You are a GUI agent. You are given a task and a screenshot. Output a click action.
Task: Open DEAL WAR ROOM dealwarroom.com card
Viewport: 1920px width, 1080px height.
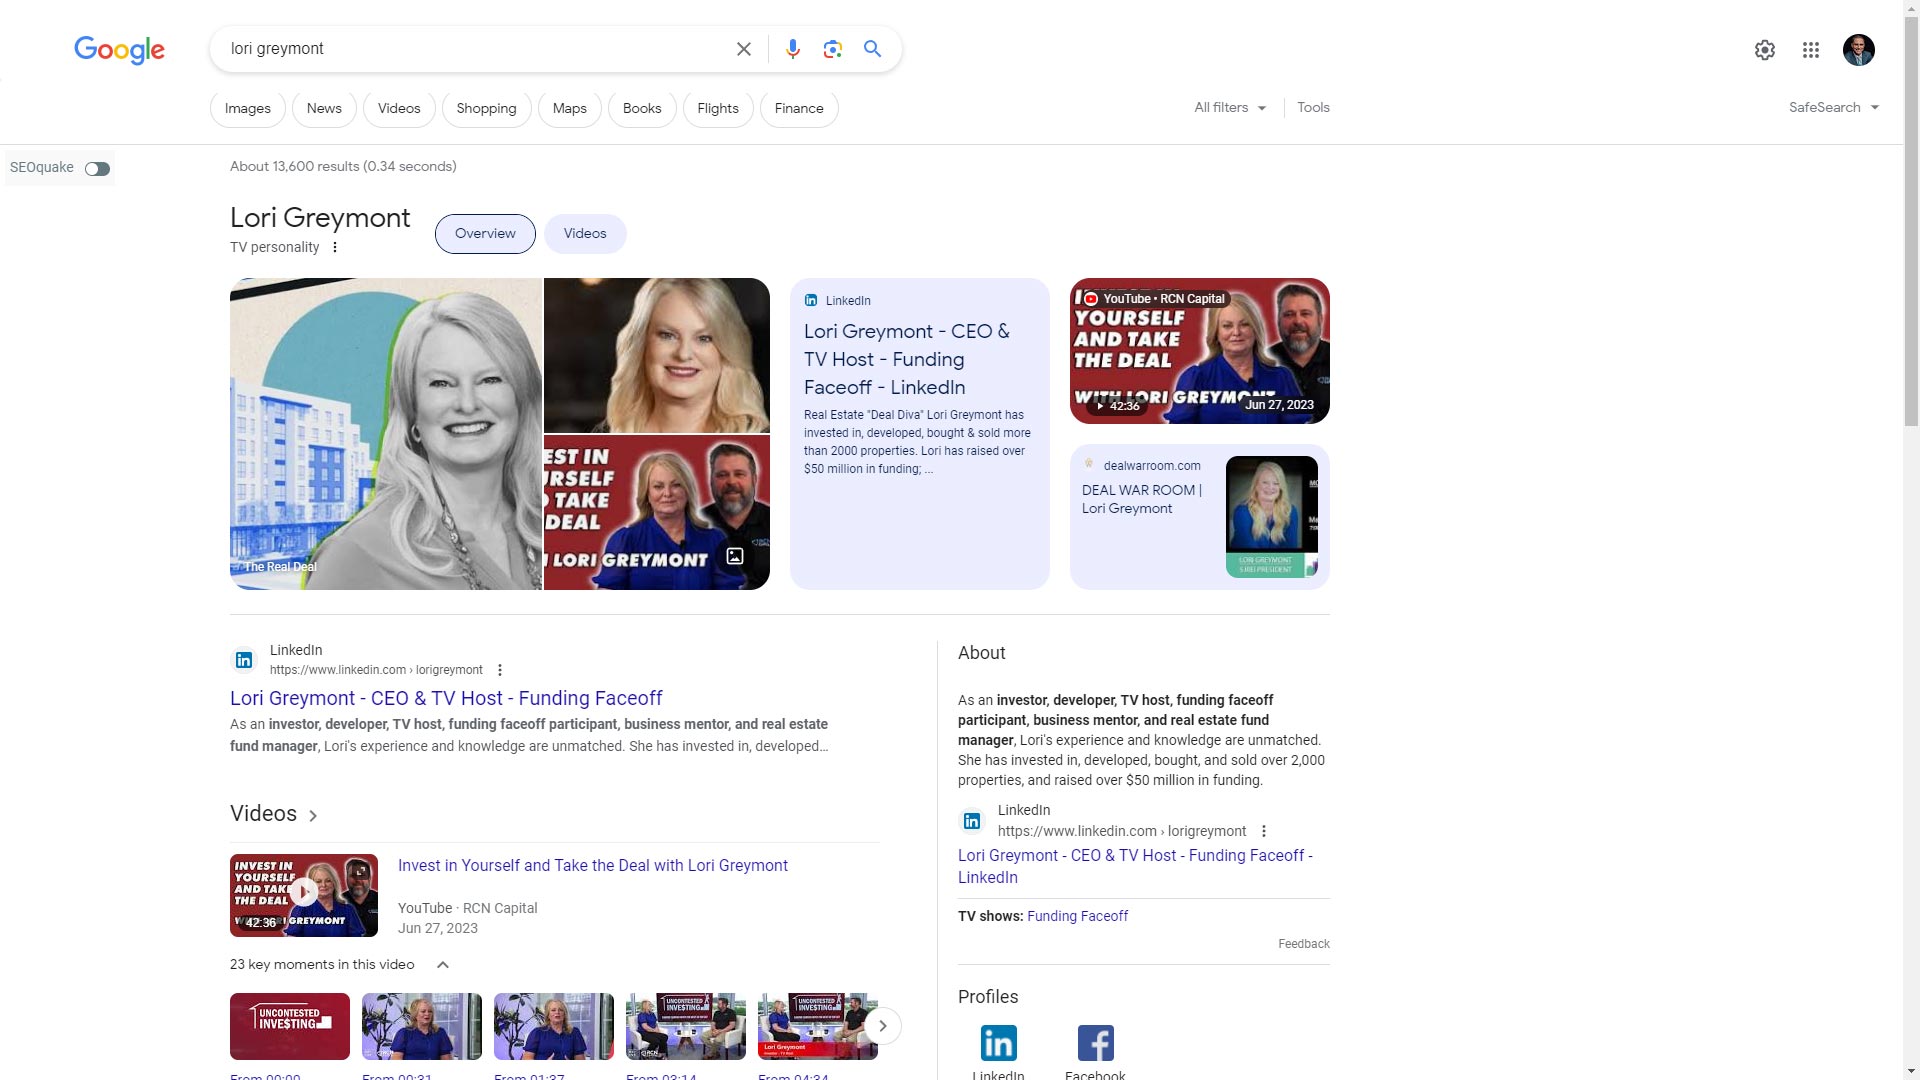pyautogui.click(x=1199, y=517)
